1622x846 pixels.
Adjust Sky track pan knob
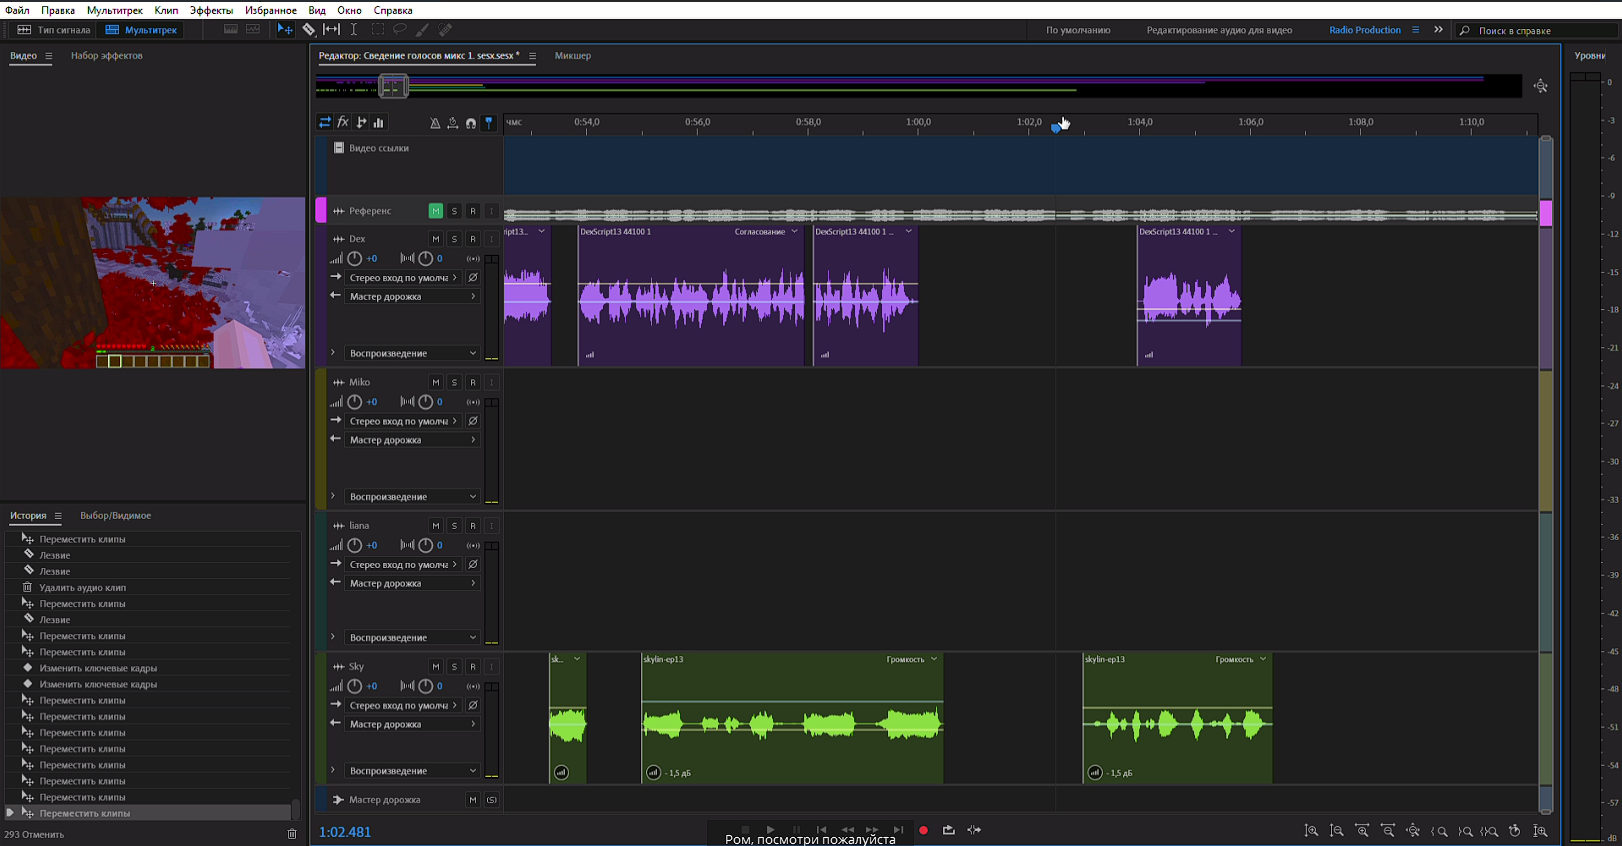point(426,686)
